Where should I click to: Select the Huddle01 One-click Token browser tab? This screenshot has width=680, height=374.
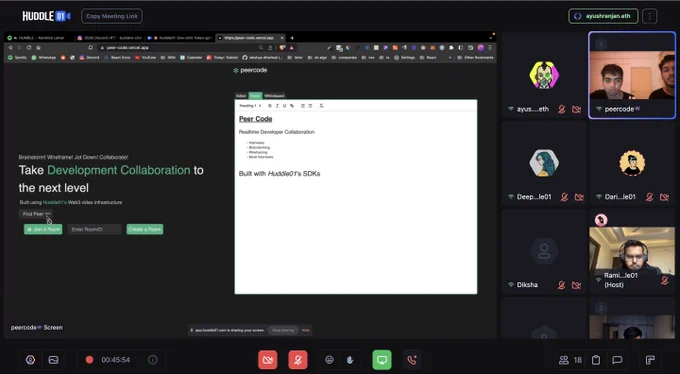[180, 38]
